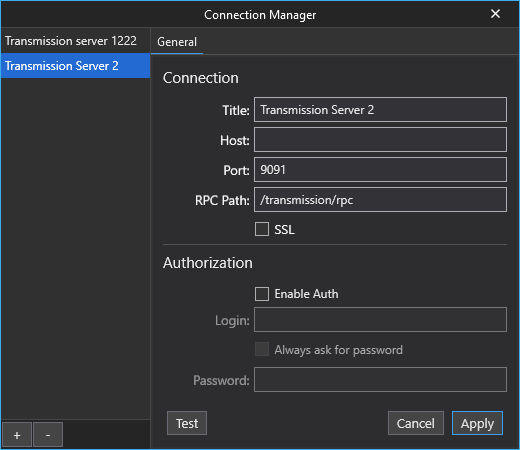Image resolution: width=520 pixels, height=450 pixels.
Task: Apply the connection settings
Action: click(477, 423)
